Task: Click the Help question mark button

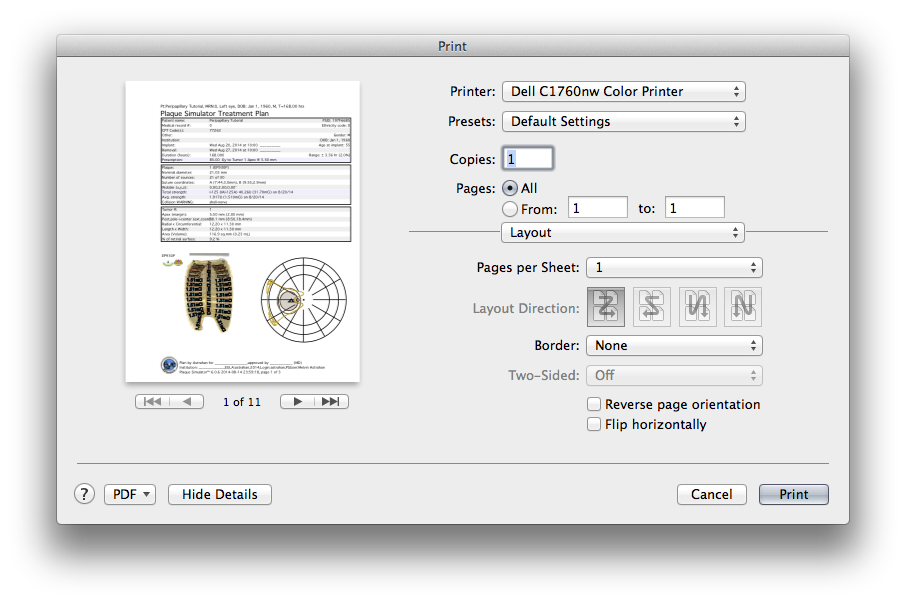Action: coord(84,494)
